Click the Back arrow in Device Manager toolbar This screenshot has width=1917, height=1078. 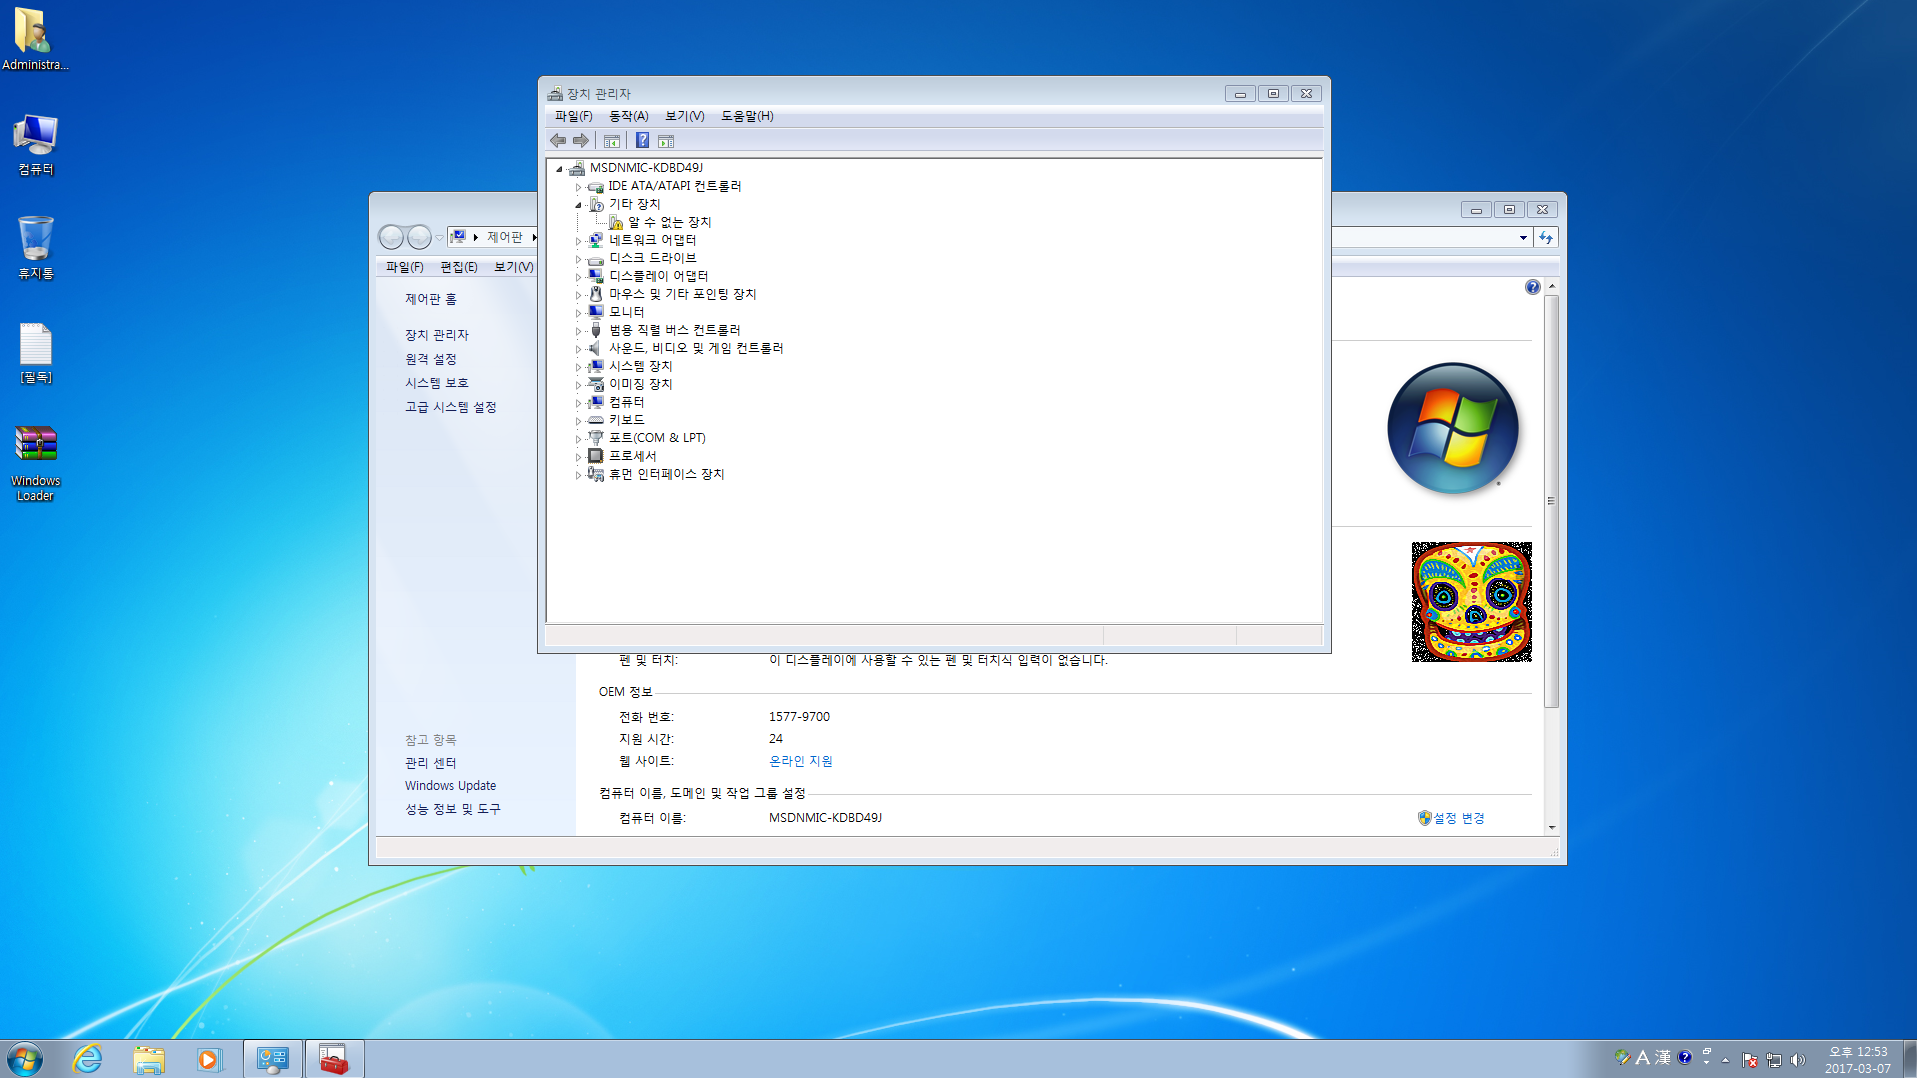click(x=558, y=141)
